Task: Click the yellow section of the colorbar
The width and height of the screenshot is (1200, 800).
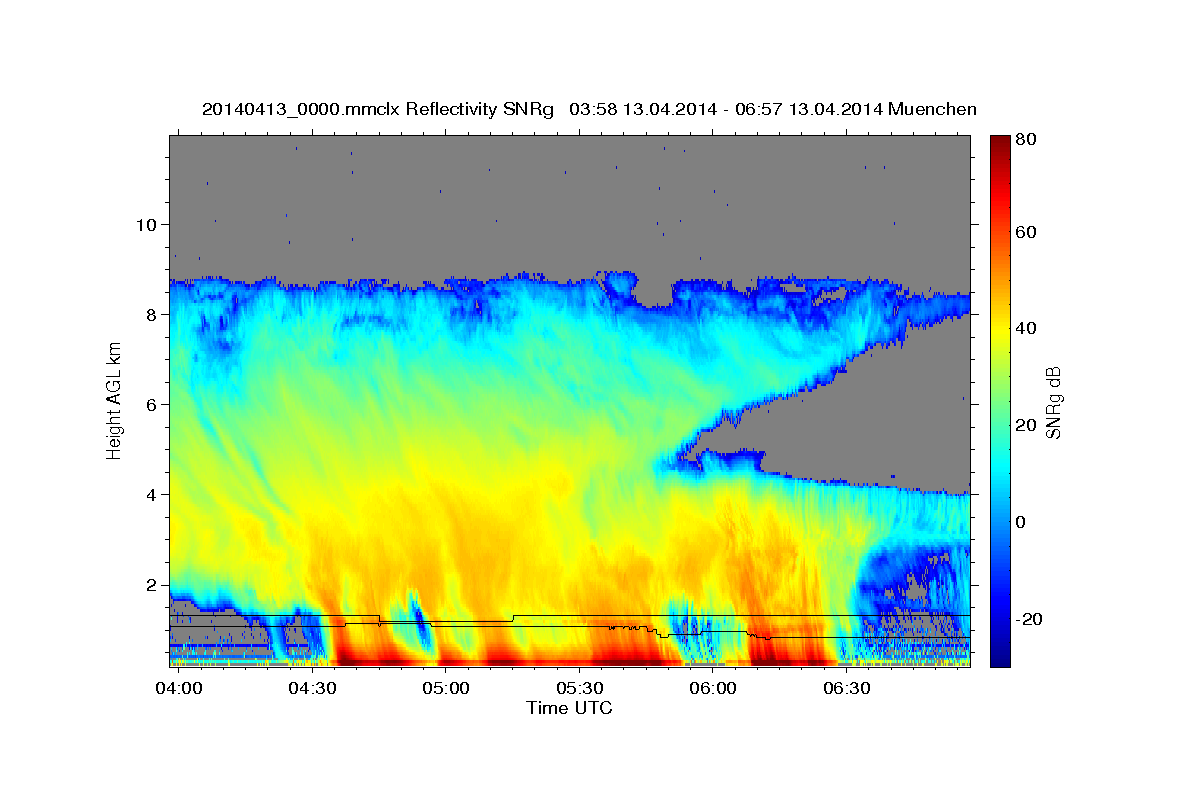Action: coord(999,329)
